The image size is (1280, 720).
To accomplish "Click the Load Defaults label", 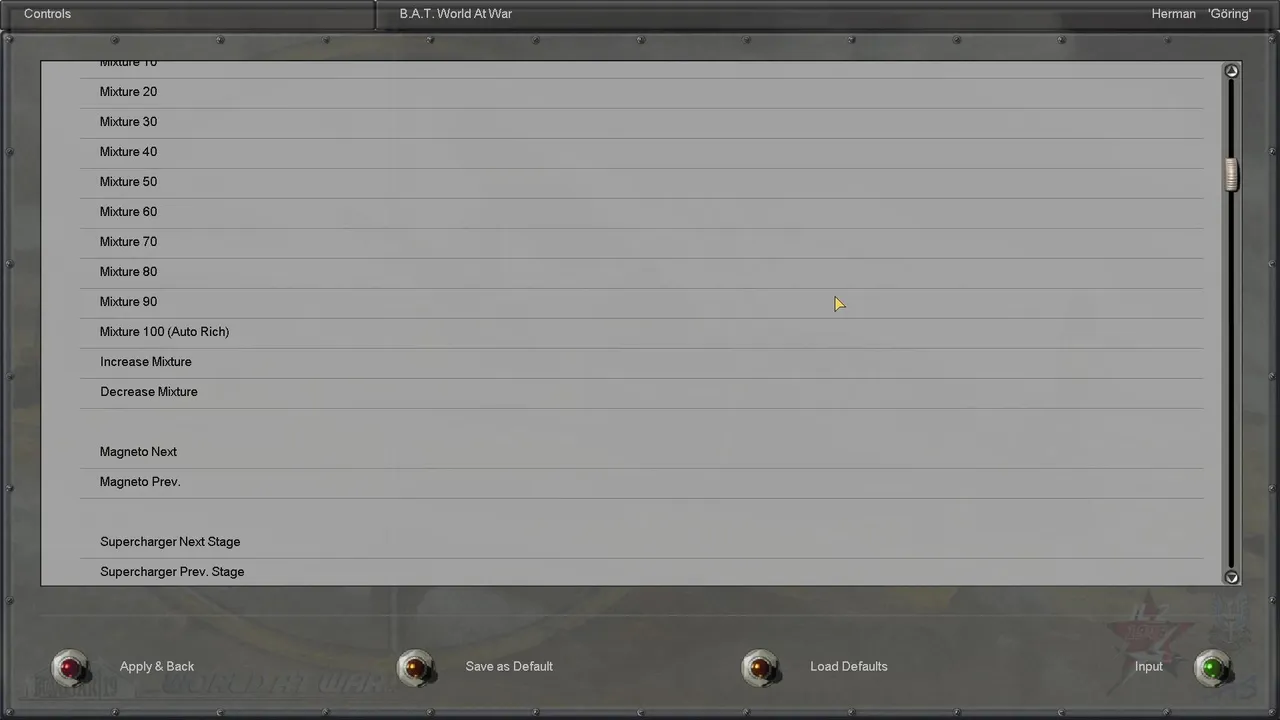I will pos(849,666).
